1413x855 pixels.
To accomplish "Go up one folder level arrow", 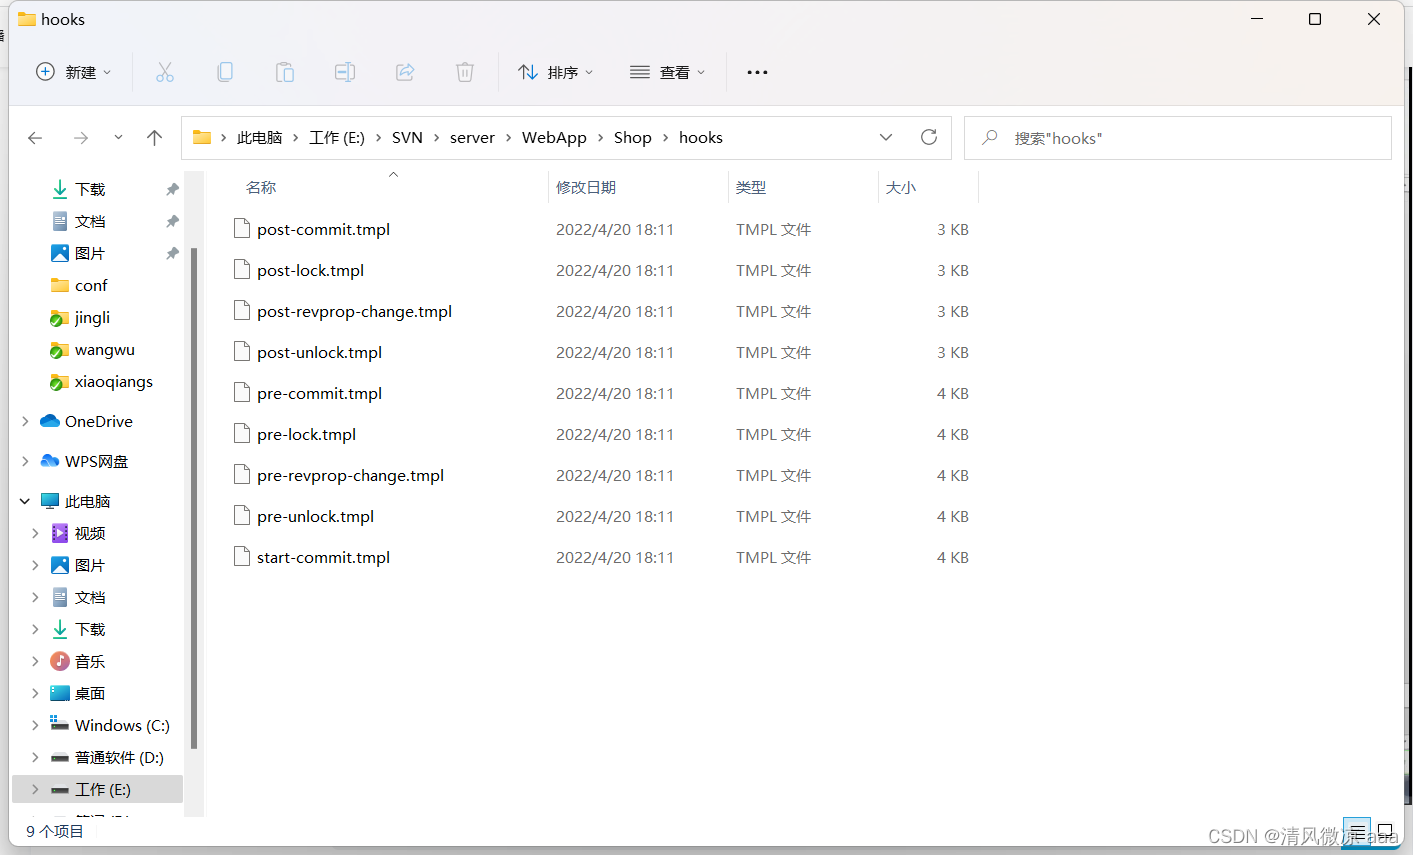I will point(154,138).
